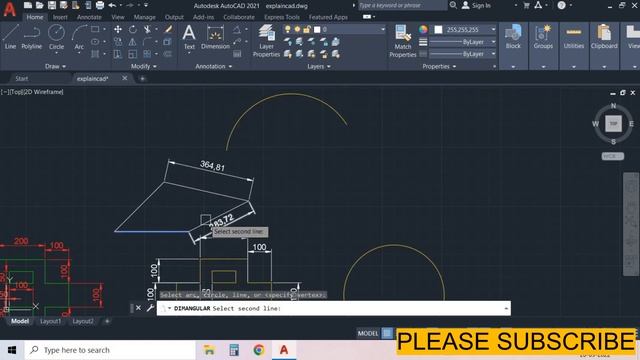The height and width of the screenshot is (360, 640).
Task: Activate the Array tool
Action: pos(147,54)
